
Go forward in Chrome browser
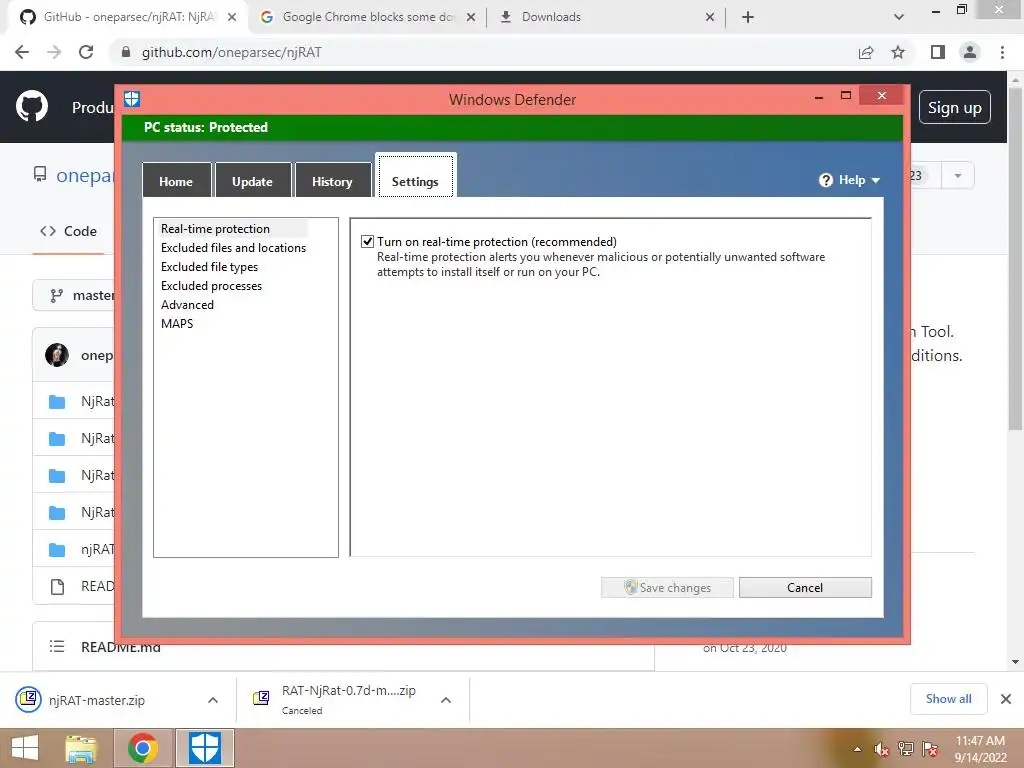tap(54, 52)
